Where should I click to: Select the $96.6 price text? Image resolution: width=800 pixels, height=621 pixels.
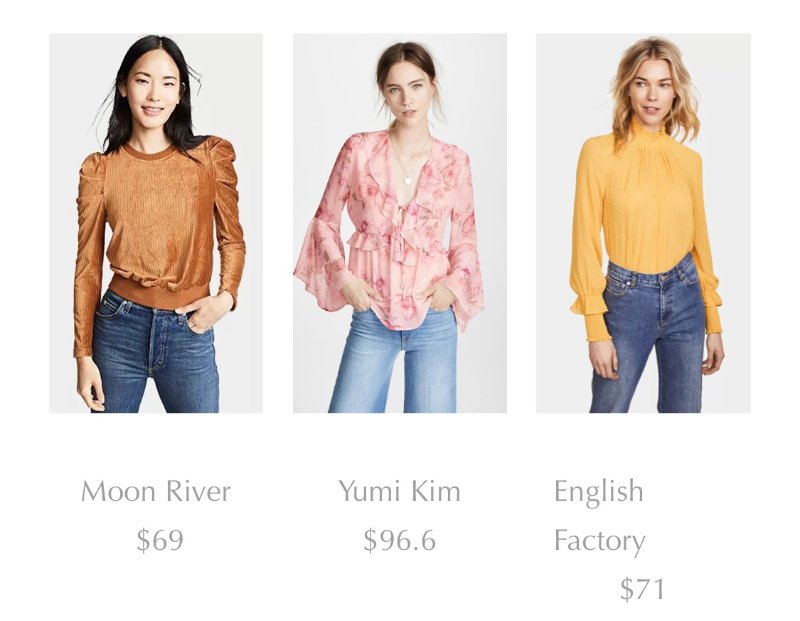coord(399,540)
